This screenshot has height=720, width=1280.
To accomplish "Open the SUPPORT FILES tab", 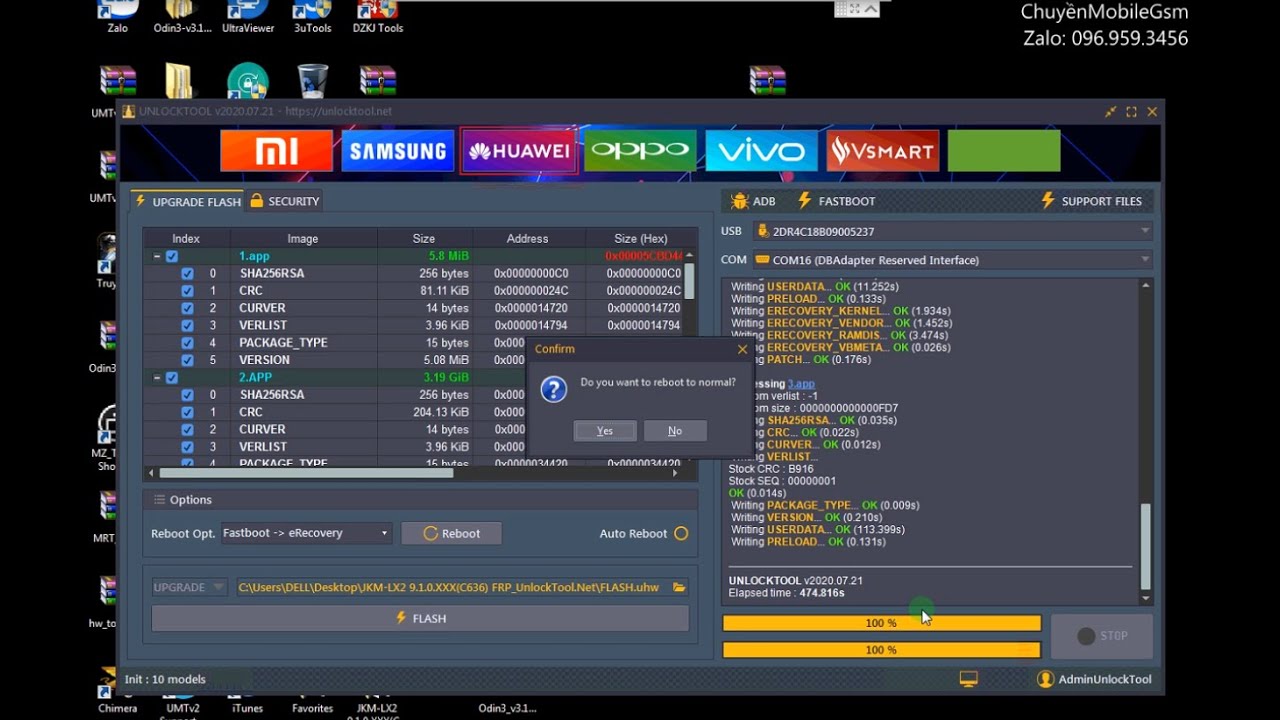I will (x=1091, y=201).
